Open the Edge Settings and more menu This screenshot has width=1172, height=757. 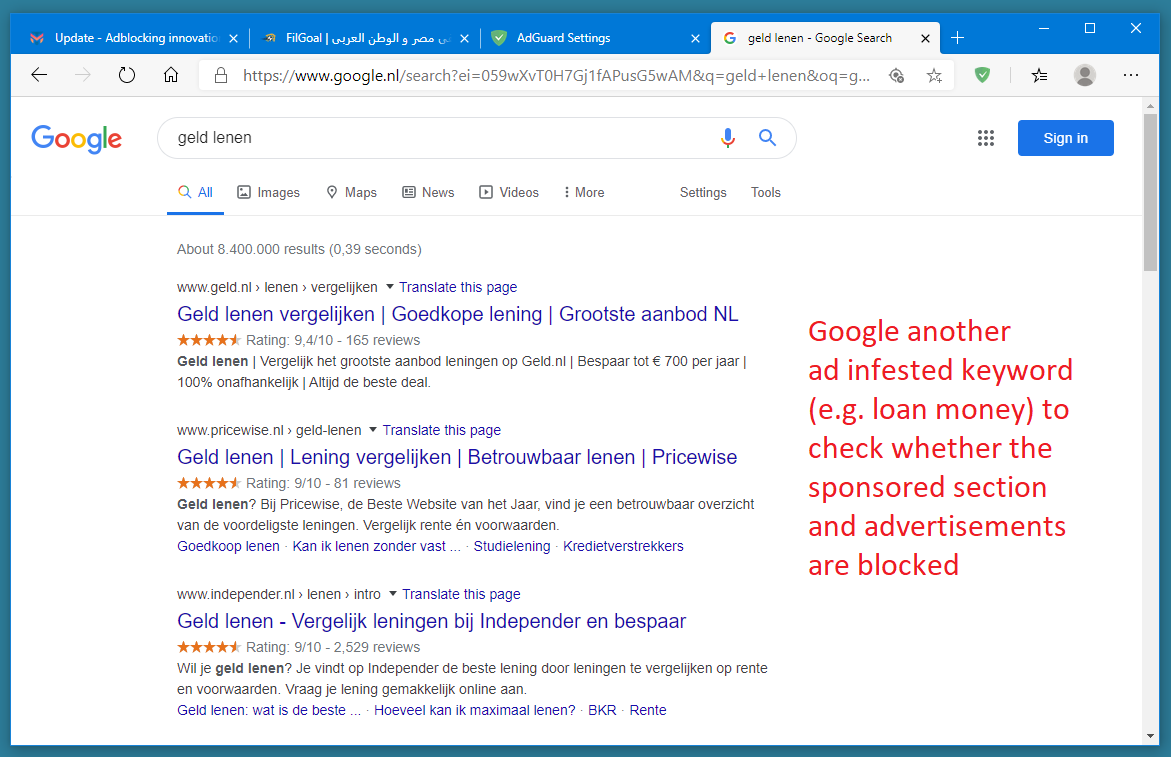1131,75
